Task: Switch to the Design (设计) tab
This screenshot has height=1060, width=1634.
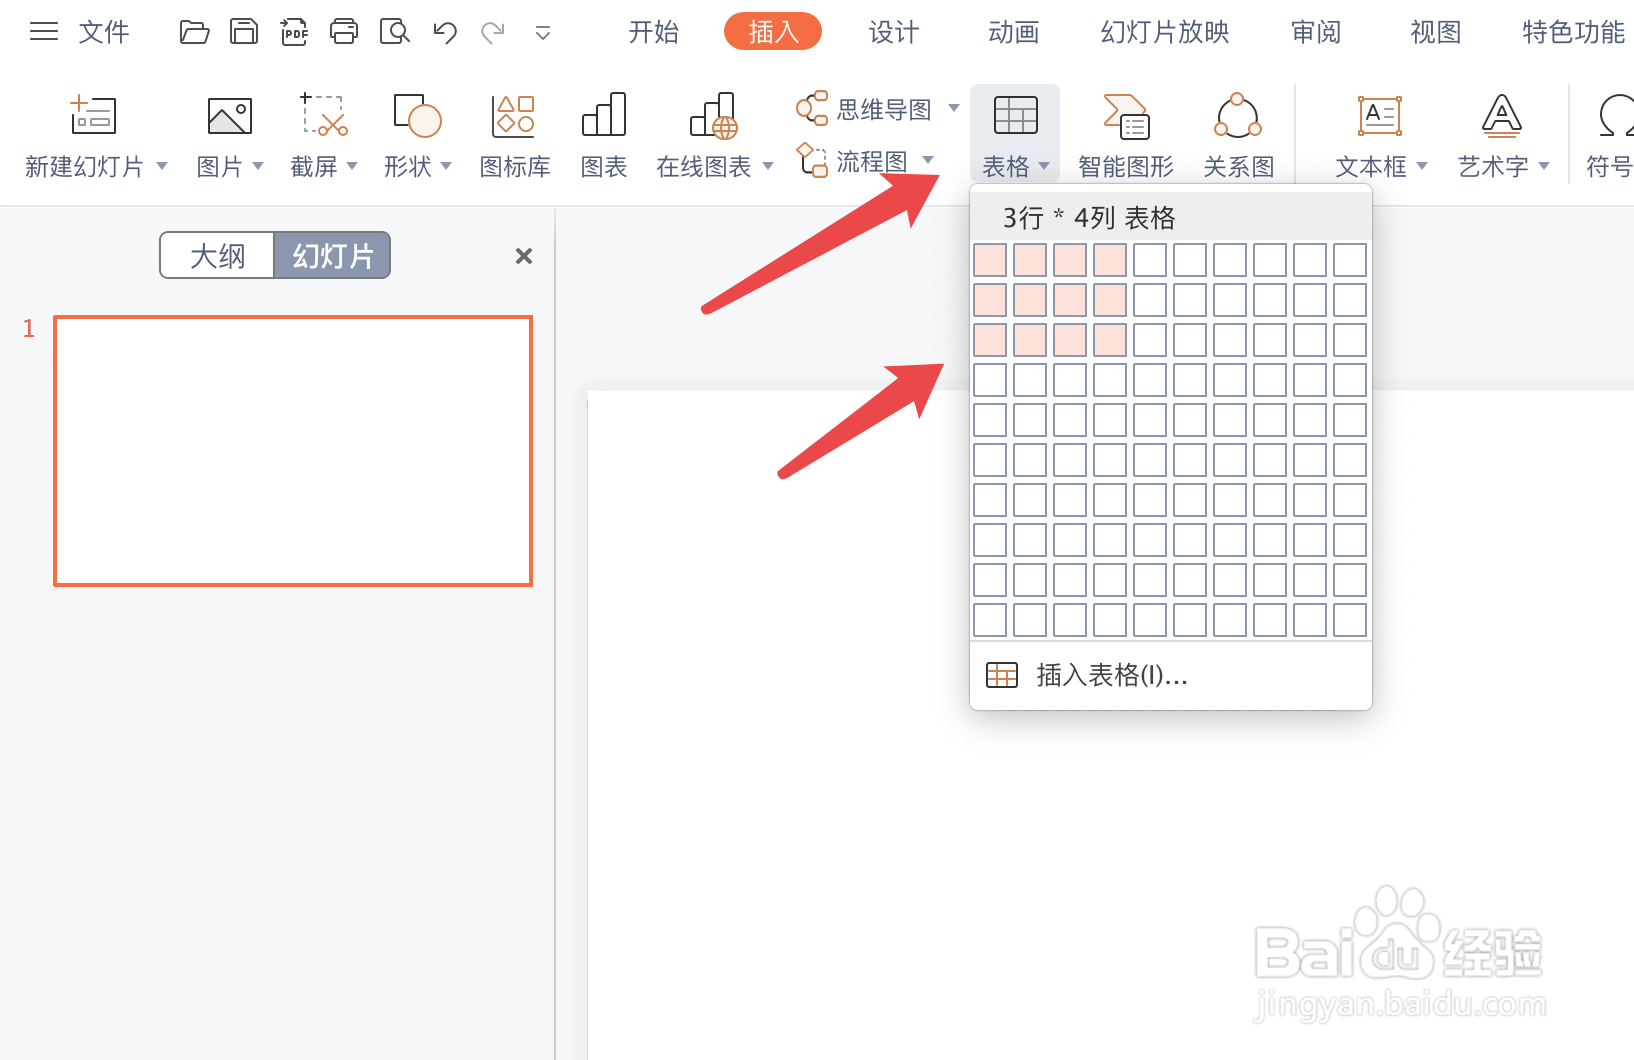Action: (893, 32)
